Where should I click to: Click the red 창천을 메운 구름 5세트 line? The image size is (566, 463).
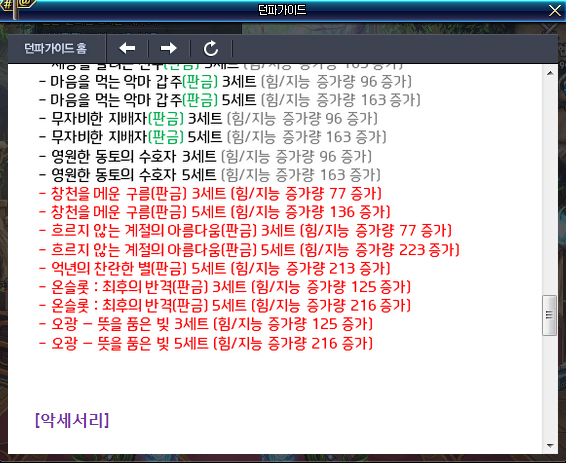click(215, 212)
